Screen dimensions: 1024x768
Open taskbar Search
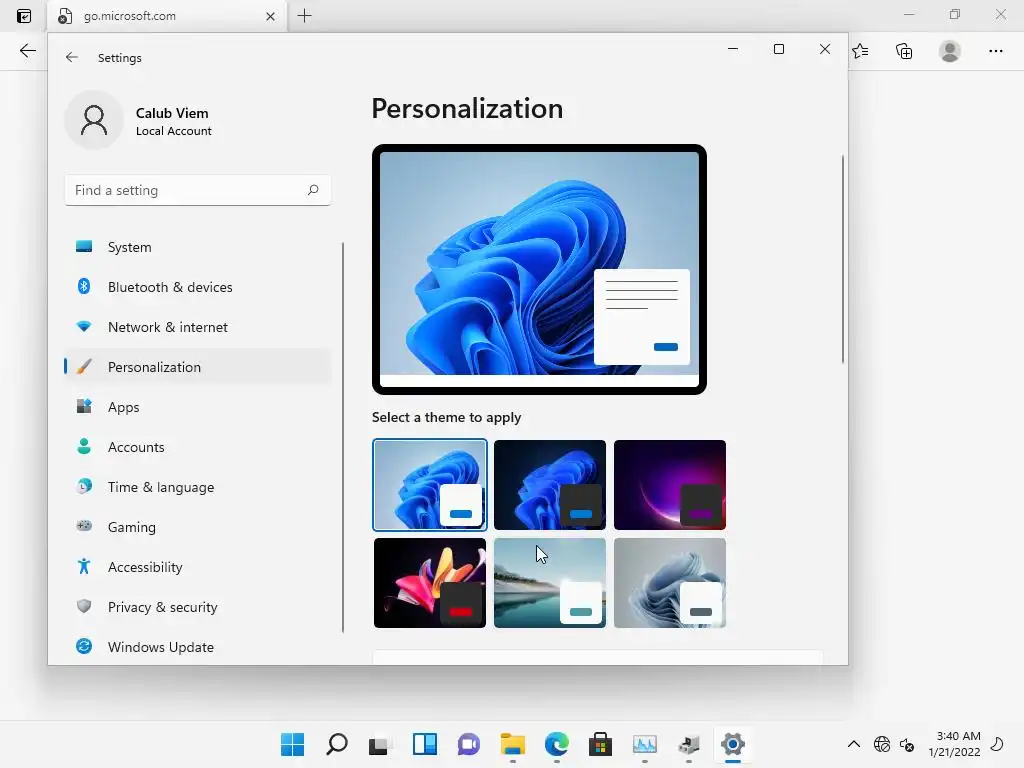pos(336,744)
